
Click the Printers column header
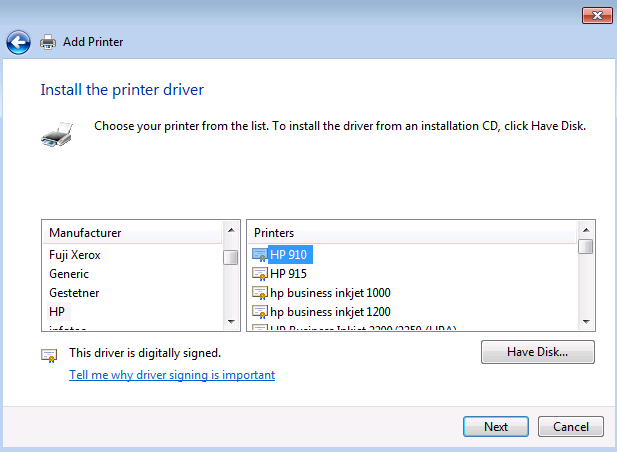click(x=412, y=232)
